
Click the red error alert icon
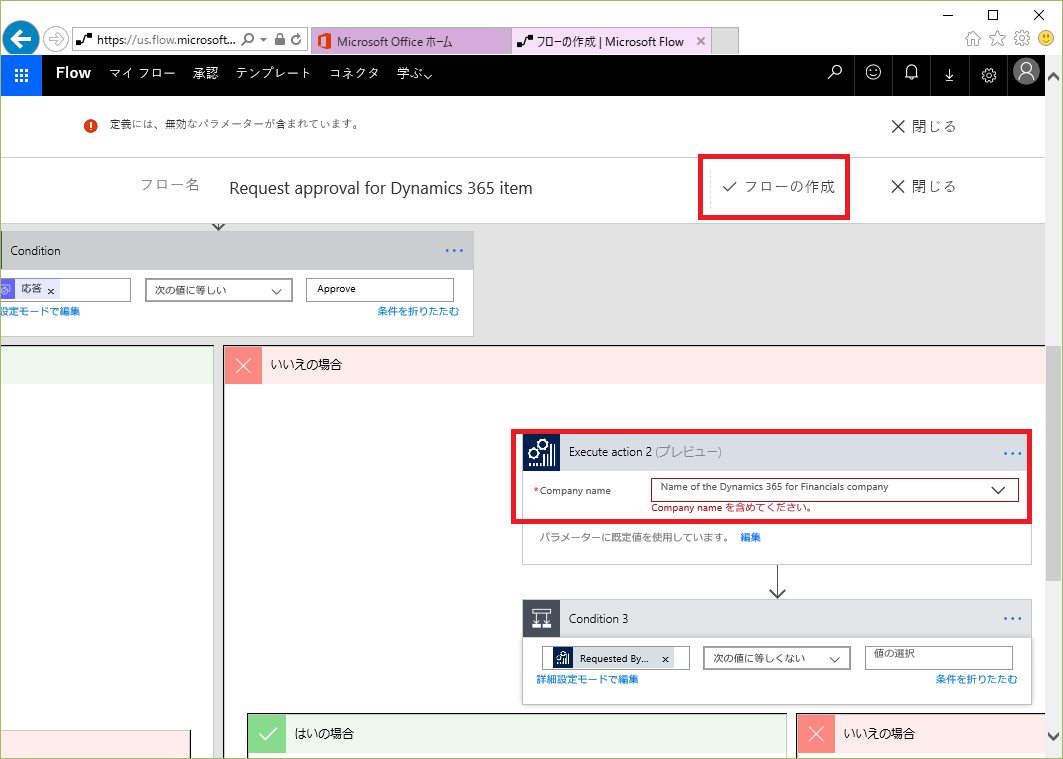[91, 126]
